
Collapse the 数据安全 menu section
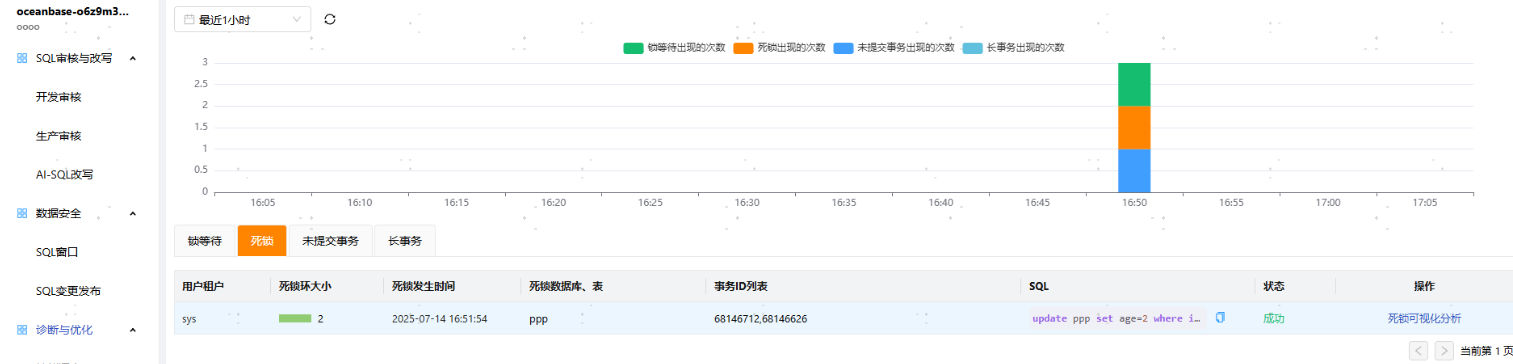pos(132,213)
